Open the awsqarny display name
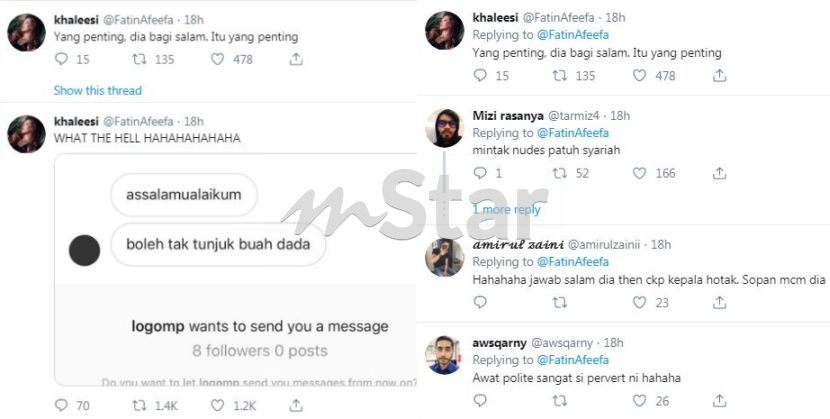The image size is (830, 419). (x=499, y=343)
